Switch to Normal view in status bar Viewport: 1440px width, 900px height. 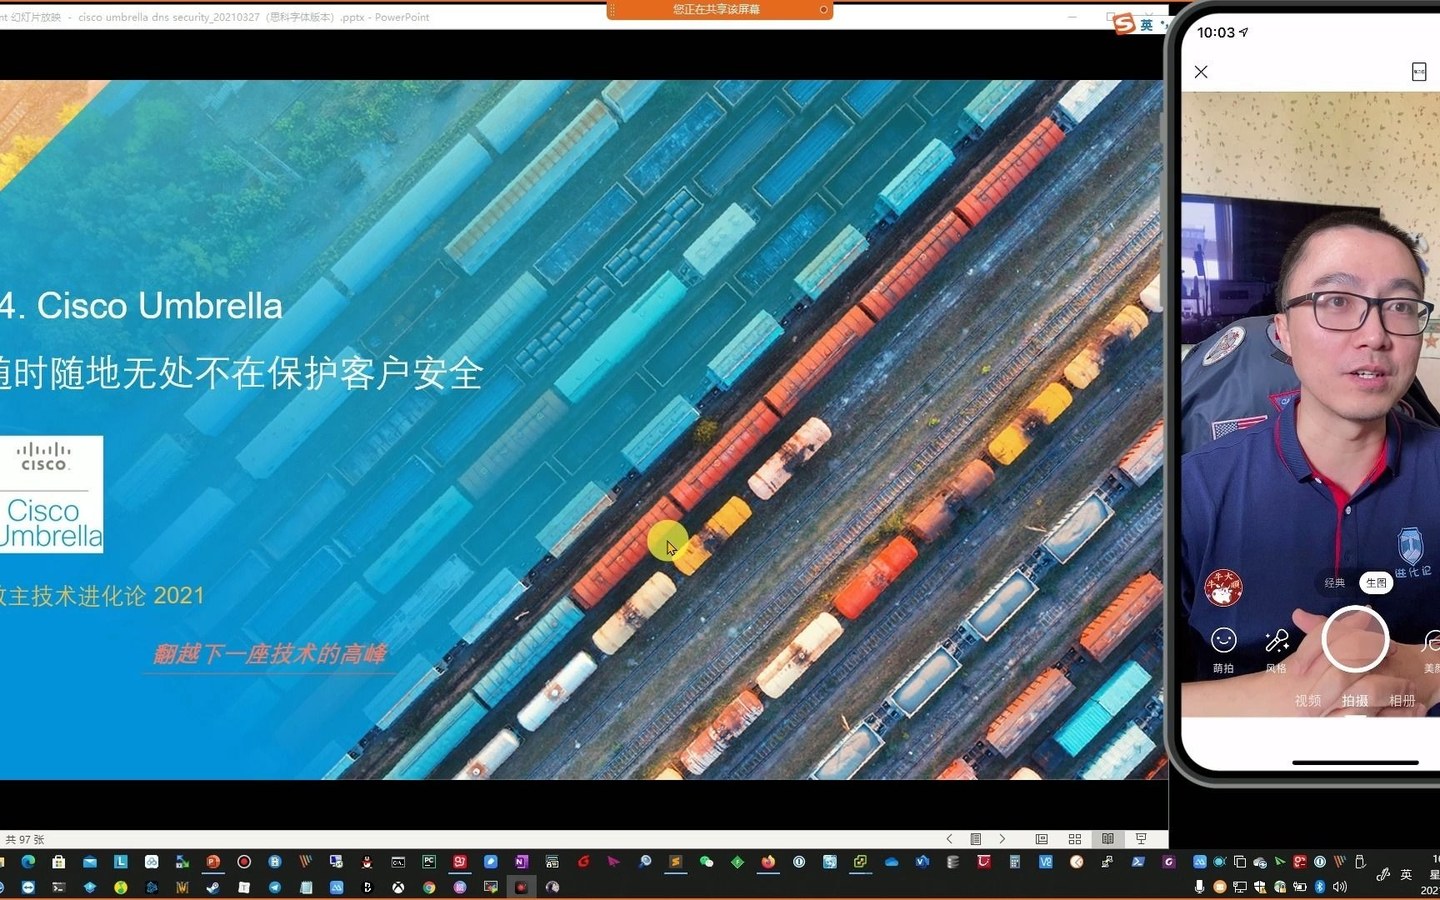(1041, 839)
